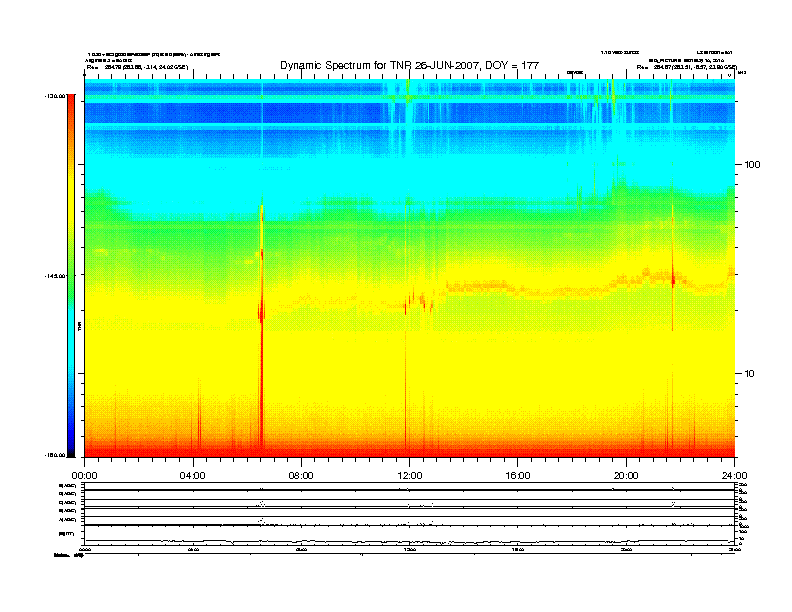Image resolution: width=792 pixels, height=612 pixels.
Task: Click the 100 frequency axis label
Action: coord(752,165)
